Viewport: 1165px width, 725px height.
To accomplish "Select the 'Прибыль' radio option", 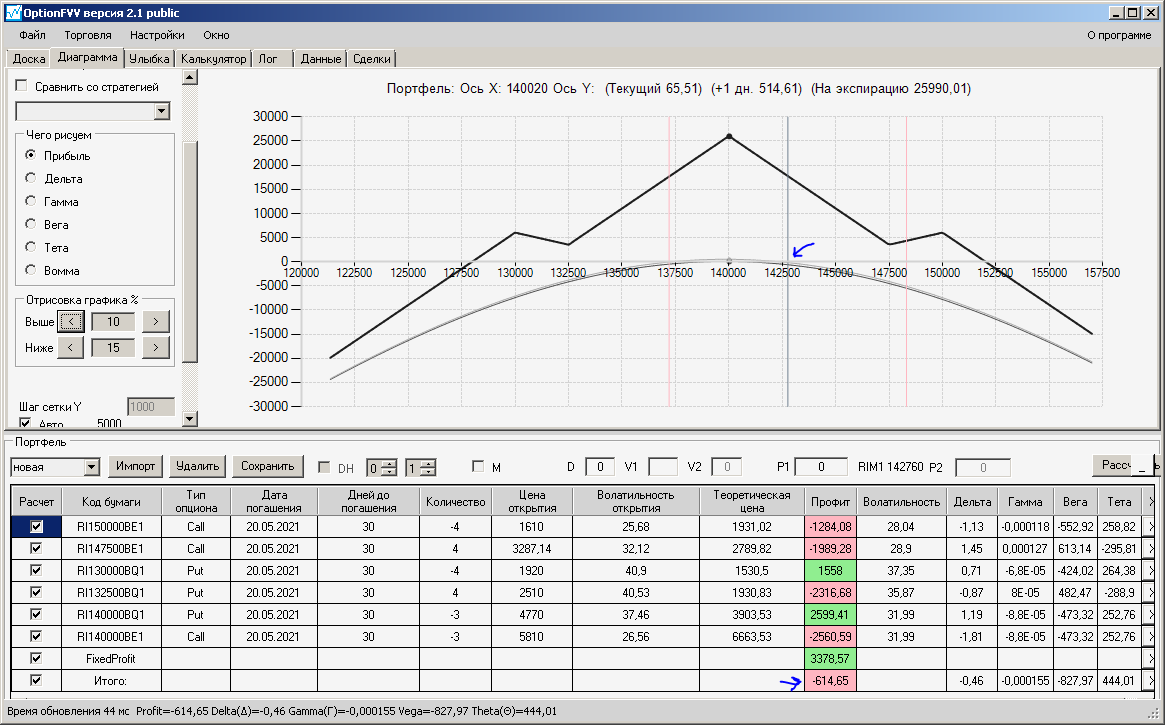I will coord(30,155).
